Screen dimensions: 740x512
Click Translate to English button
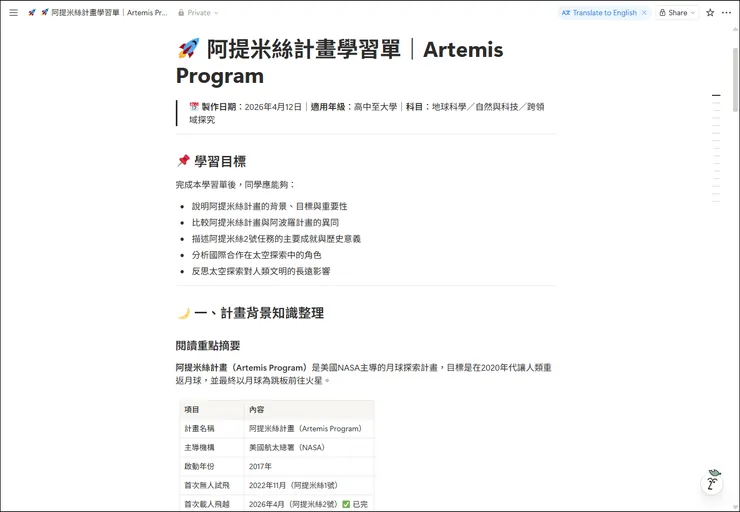599,13
